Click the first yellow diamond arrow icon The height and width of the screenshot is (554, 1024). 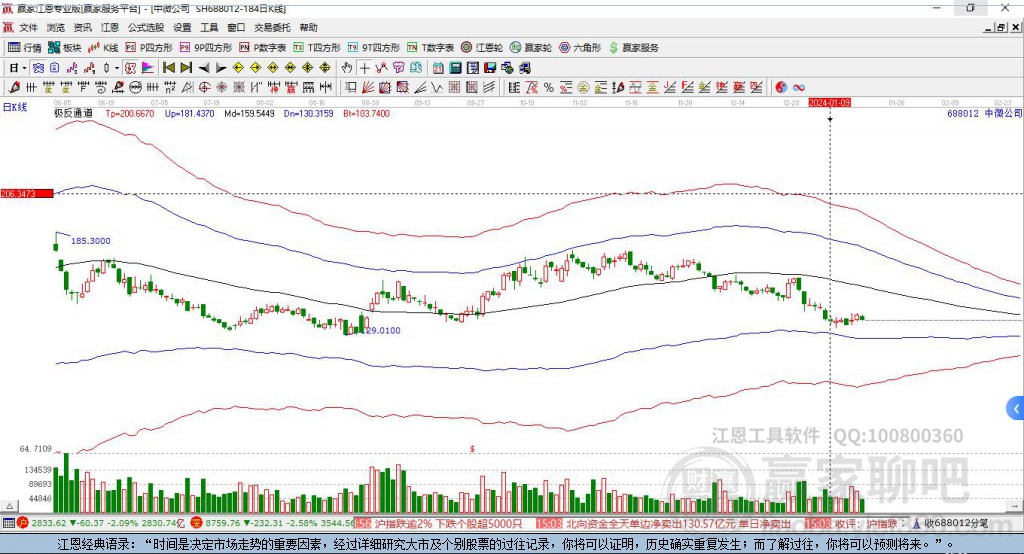click(x=238, y=68)
